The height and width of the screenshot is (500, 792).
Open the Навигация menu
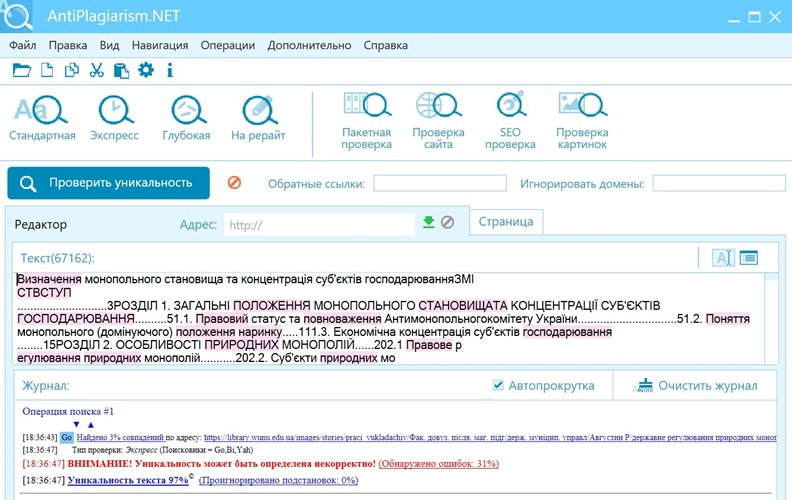(x=160, y=45)
